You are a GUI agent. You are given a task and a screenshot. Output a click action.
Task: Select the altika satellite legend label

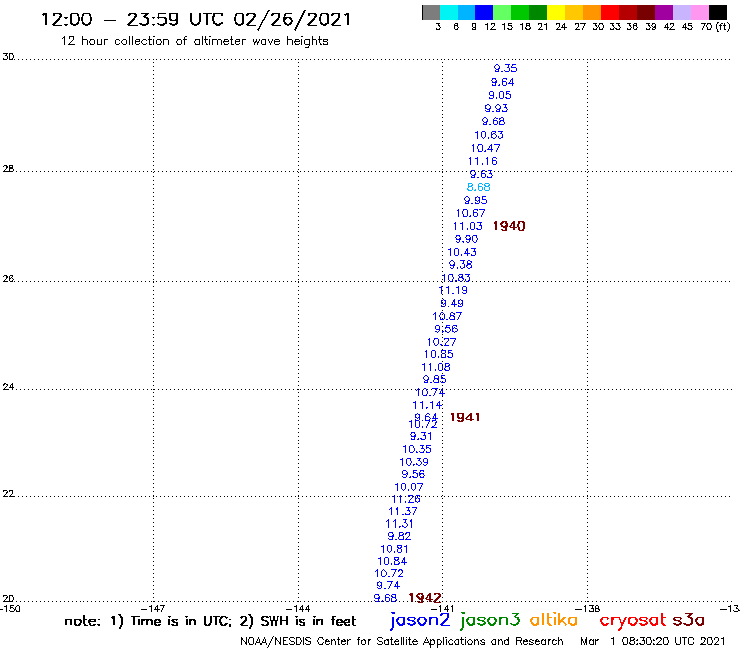point(554,620)
